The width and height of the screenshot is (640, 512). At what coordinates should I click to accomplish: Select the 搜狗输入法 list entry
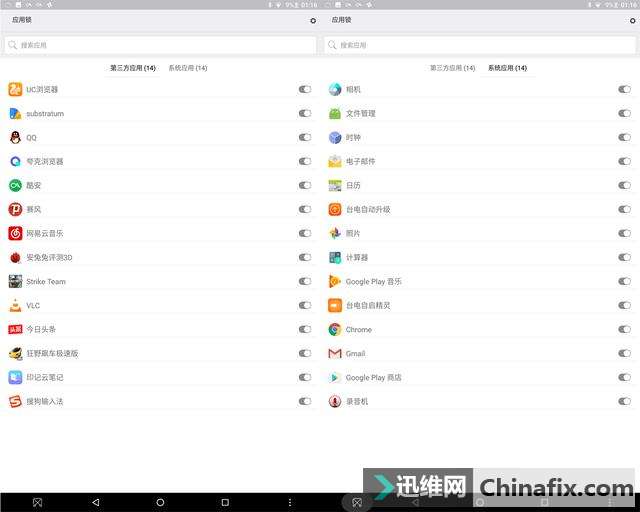coord(160,401)
